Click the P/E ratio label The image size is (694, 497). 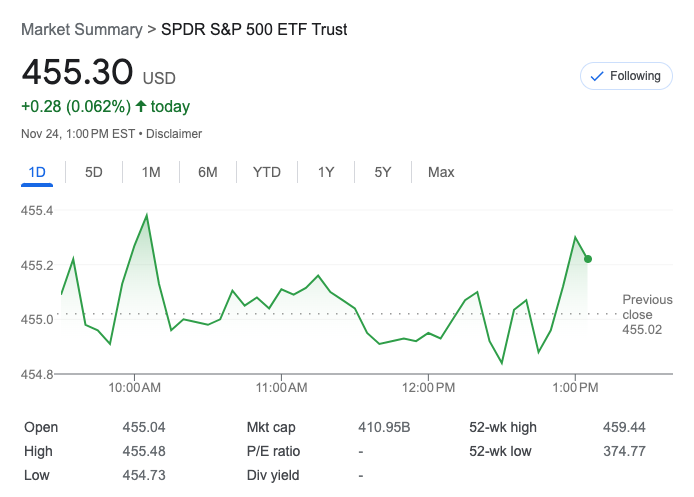click(273, 451)
